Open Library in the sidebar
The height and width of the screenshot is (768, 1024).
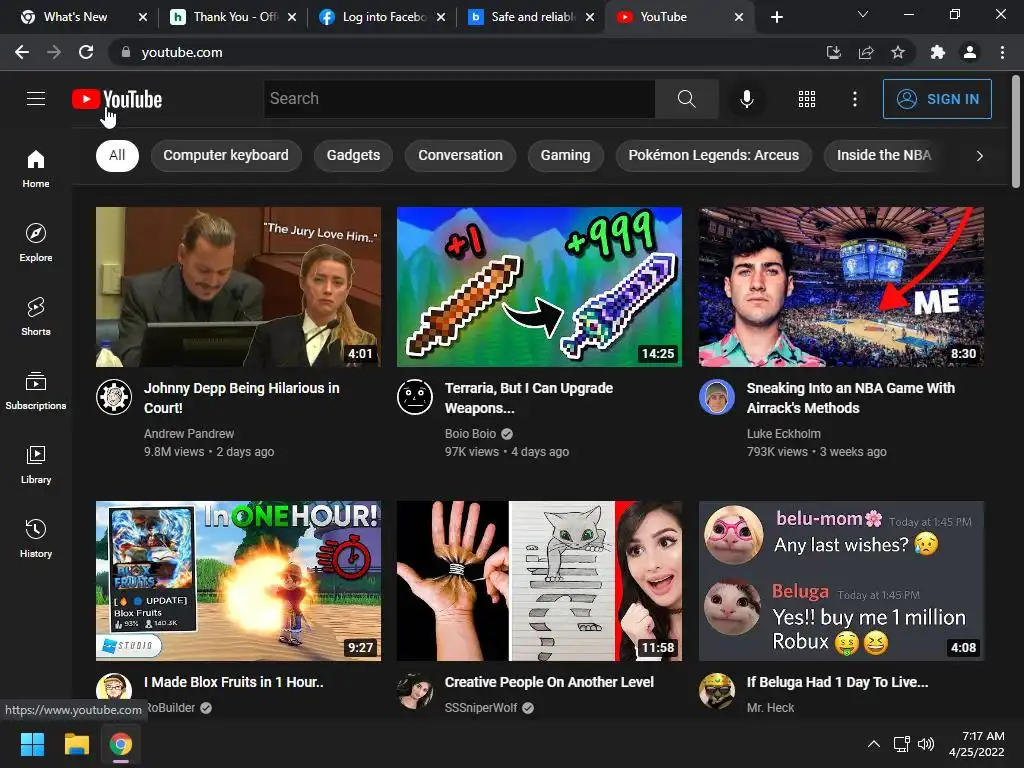point(36,464)
